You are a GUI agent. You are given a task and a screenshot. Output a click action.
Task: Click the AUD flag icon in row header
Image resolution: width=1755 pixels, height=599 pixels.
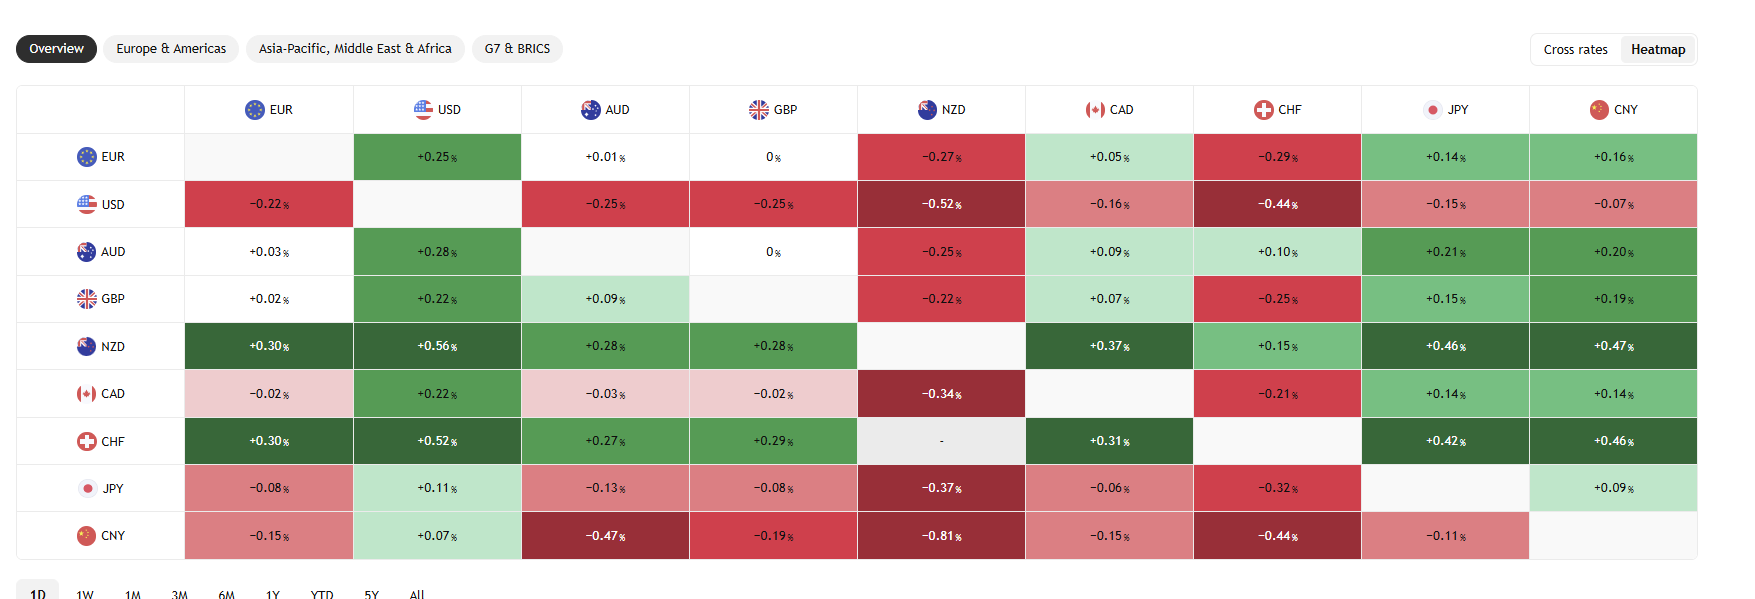pyautogui.click(x=87, y=252)
